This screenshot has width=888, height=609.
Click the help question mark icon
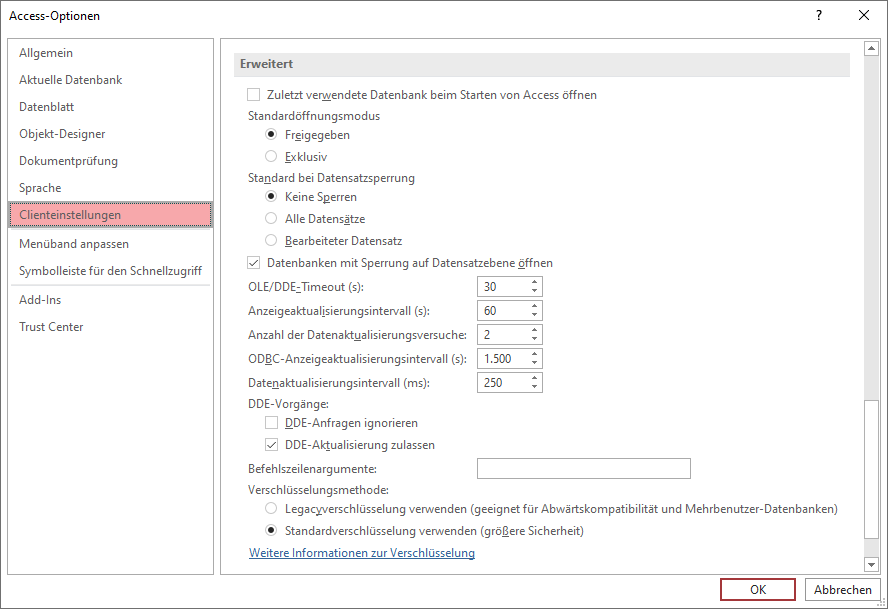pos(818,15)
